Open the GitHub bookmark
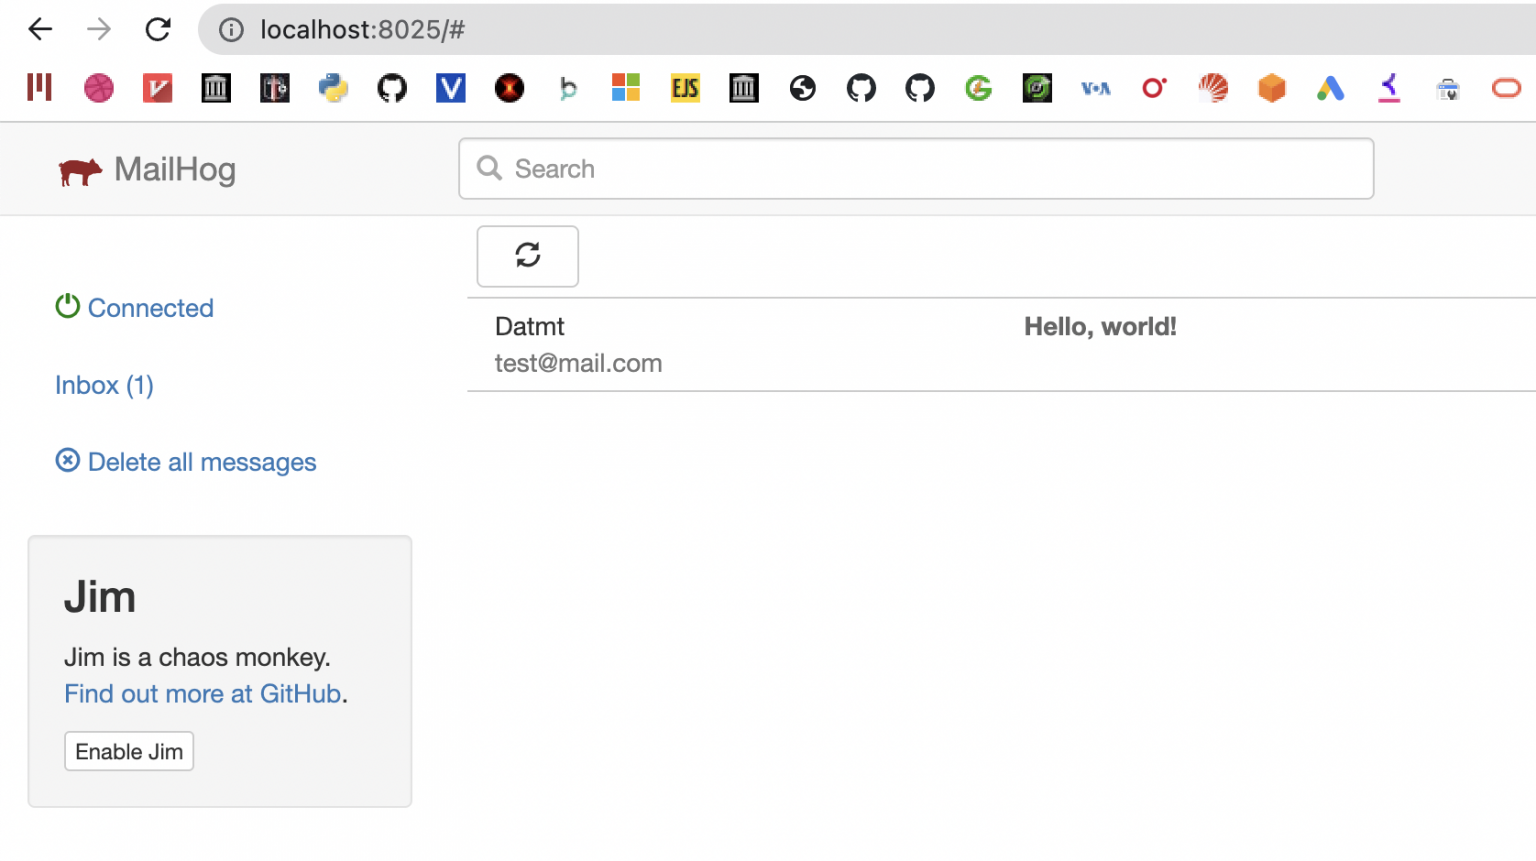 (391, 88)
